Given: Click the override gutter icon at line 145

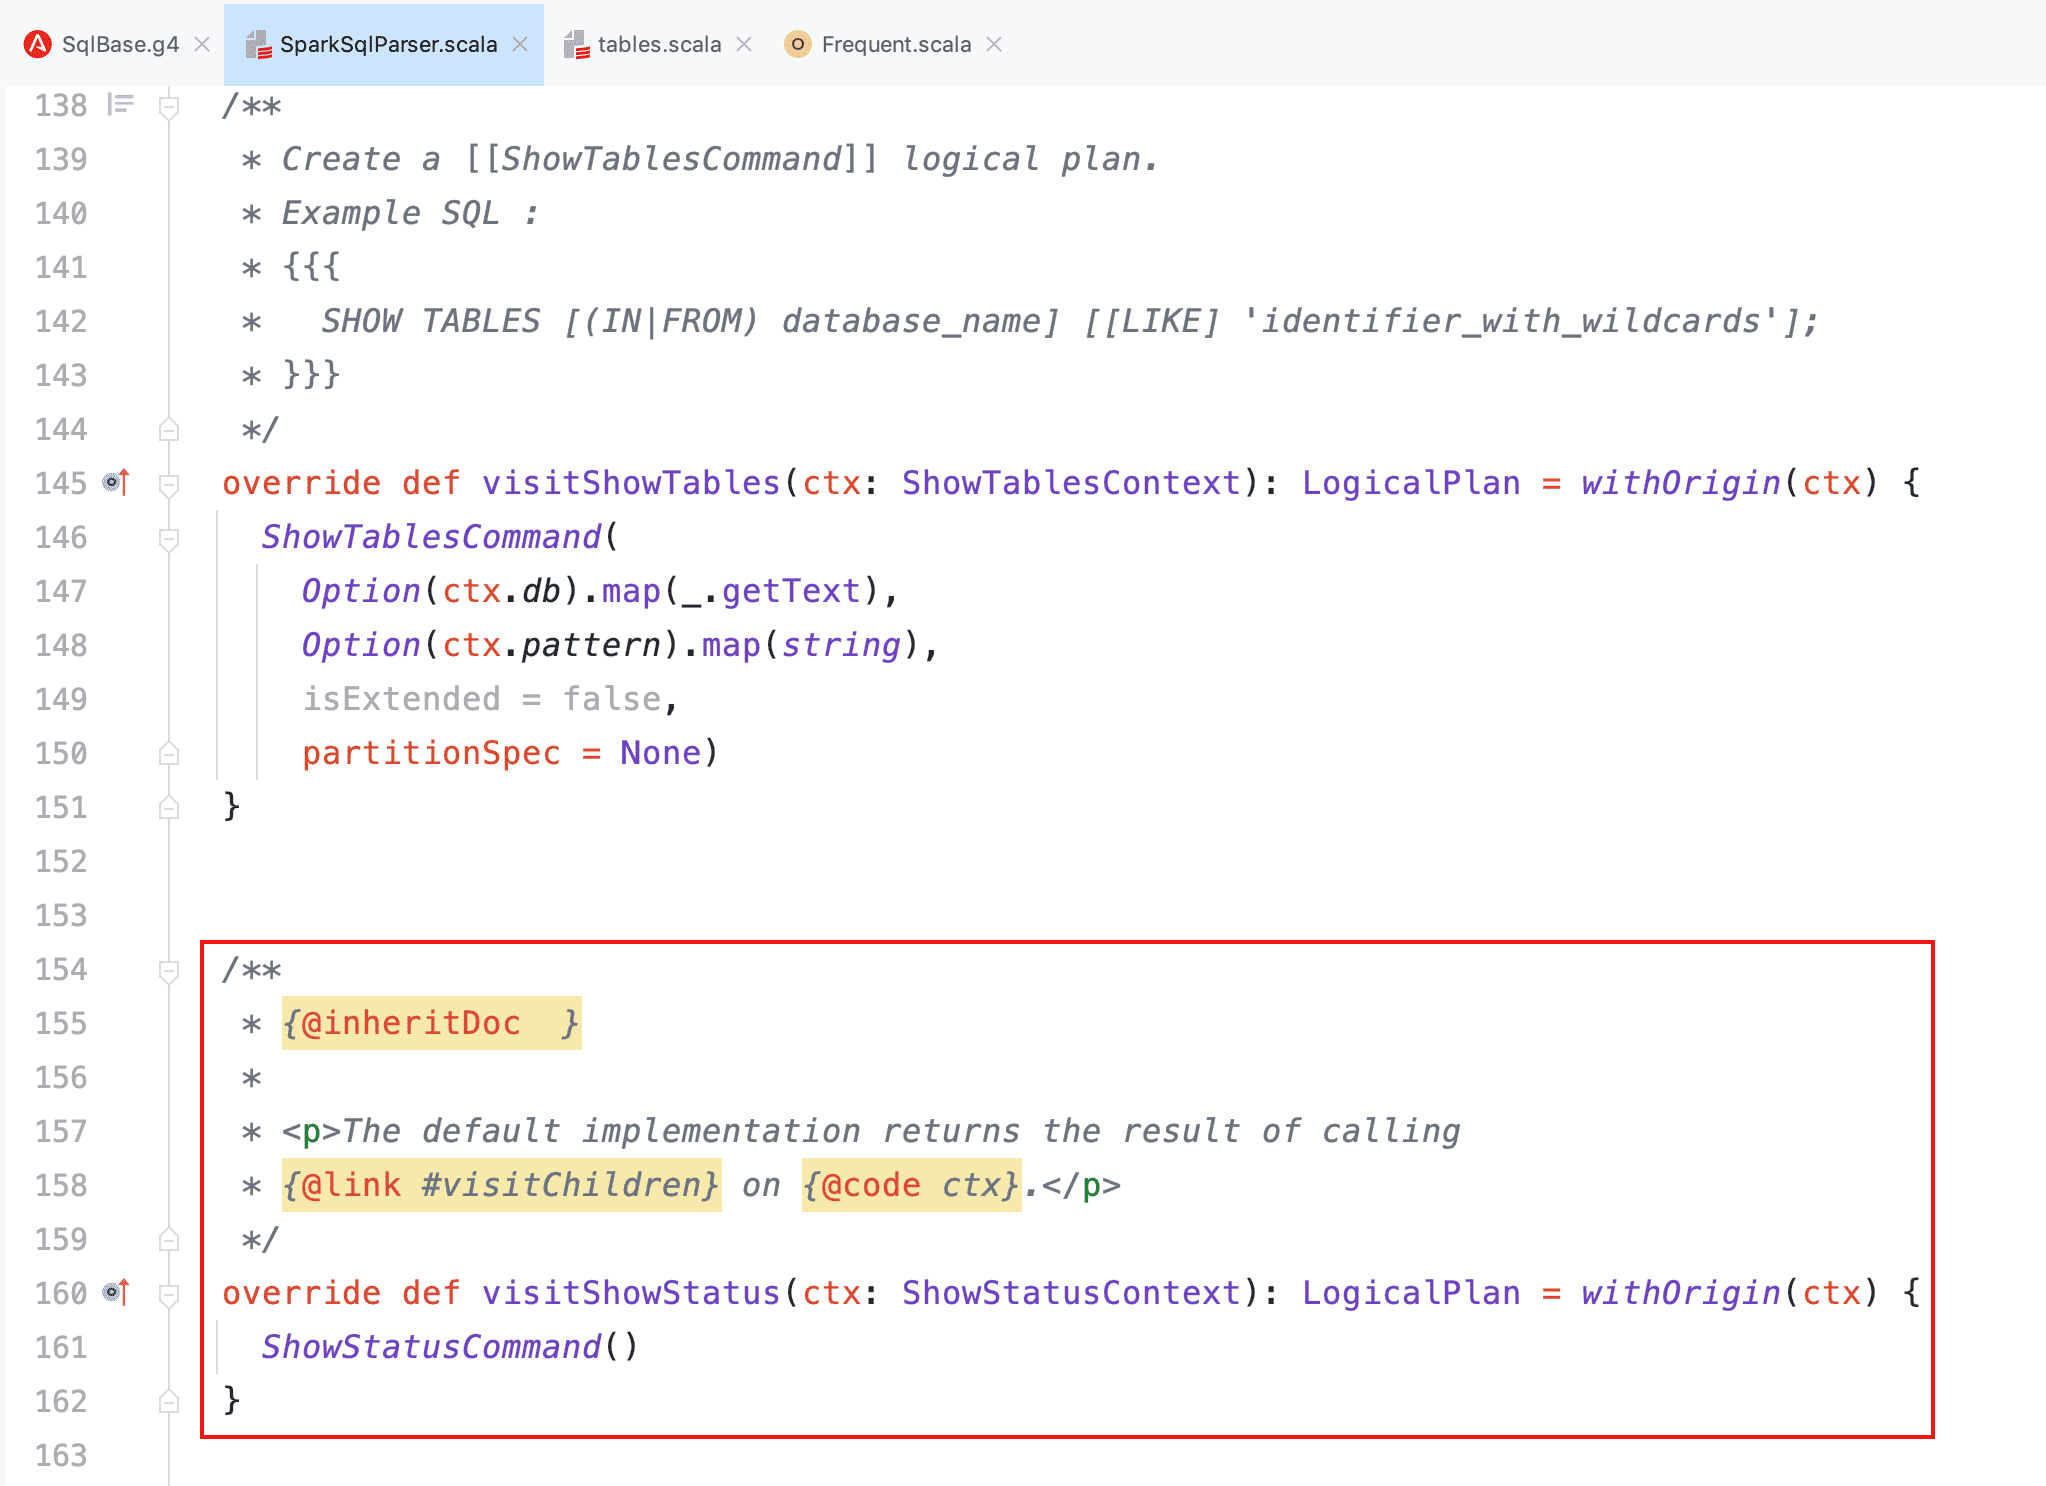Looking at the screenshot, I should coord(116,483).
